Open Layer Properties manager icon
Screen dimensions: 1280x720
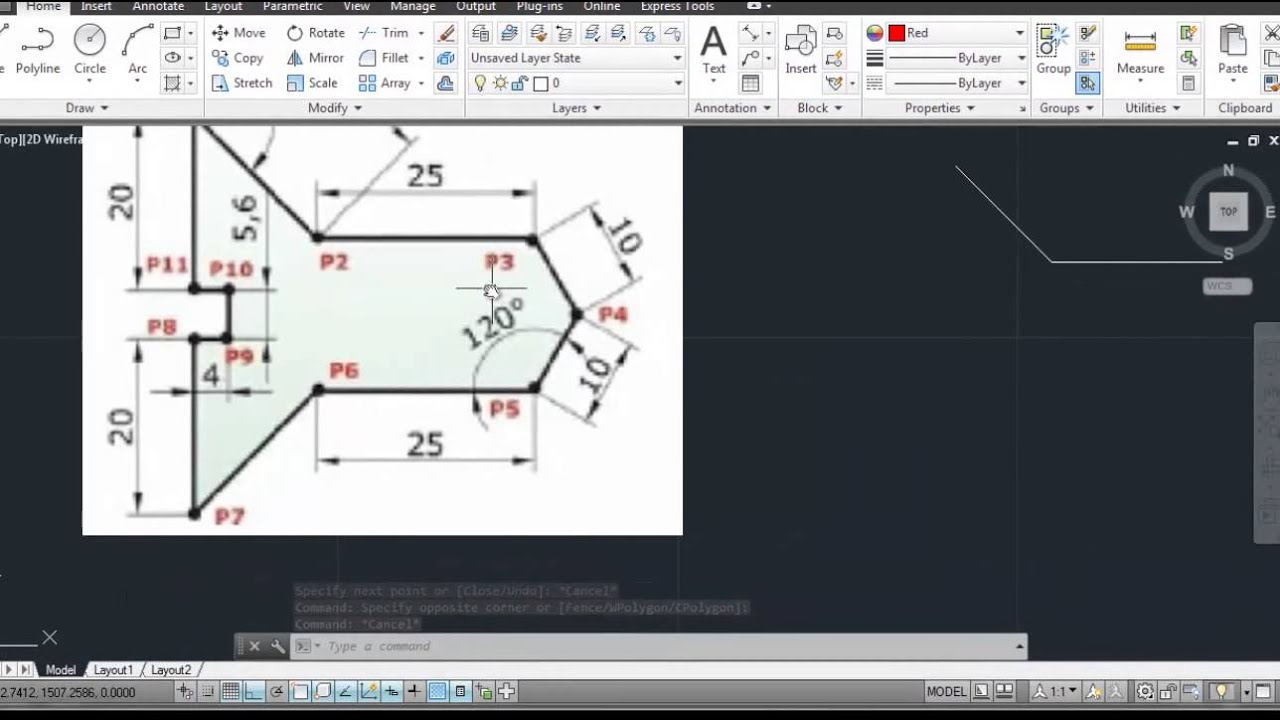click(x=480, y=33)
